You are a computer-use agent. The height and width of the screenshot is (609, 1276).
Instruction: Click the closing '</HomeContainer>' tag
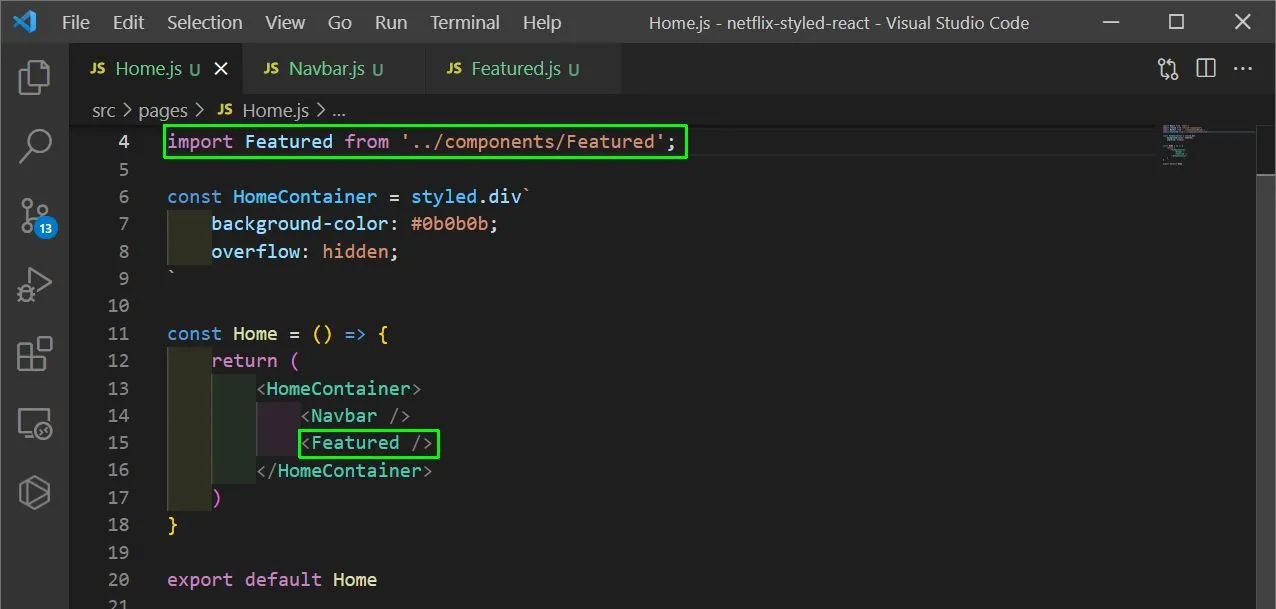point(344,471)
